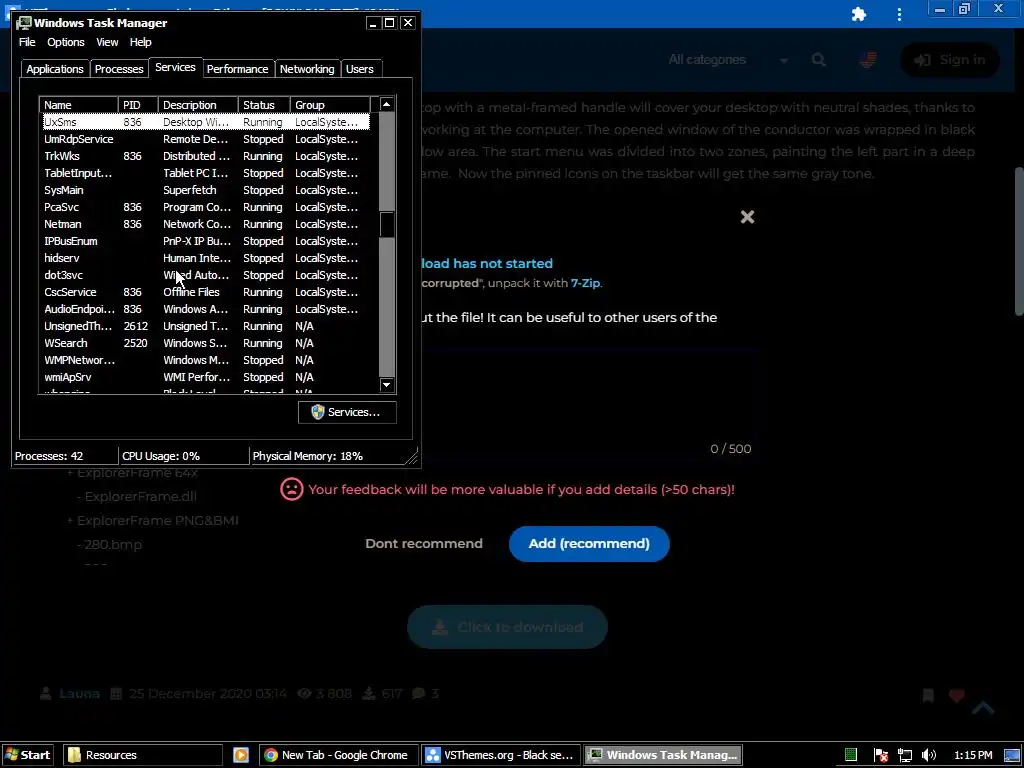Select the hidserv service row
Screen dimensions: 1024x768
pyautogui.click(x=205, y=258)
